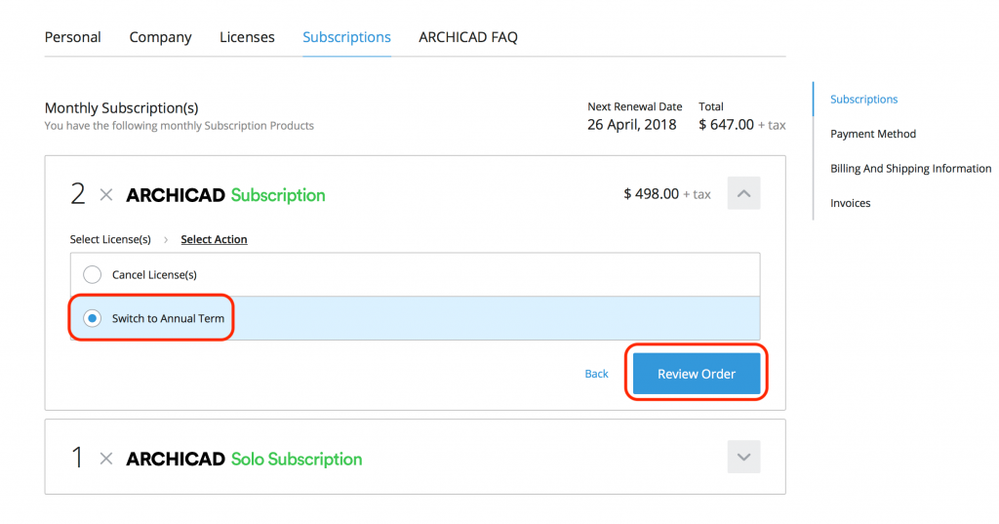The image size is (999, 524).
Task: Open the Personal tab
Action: click(x=73, y=37)
